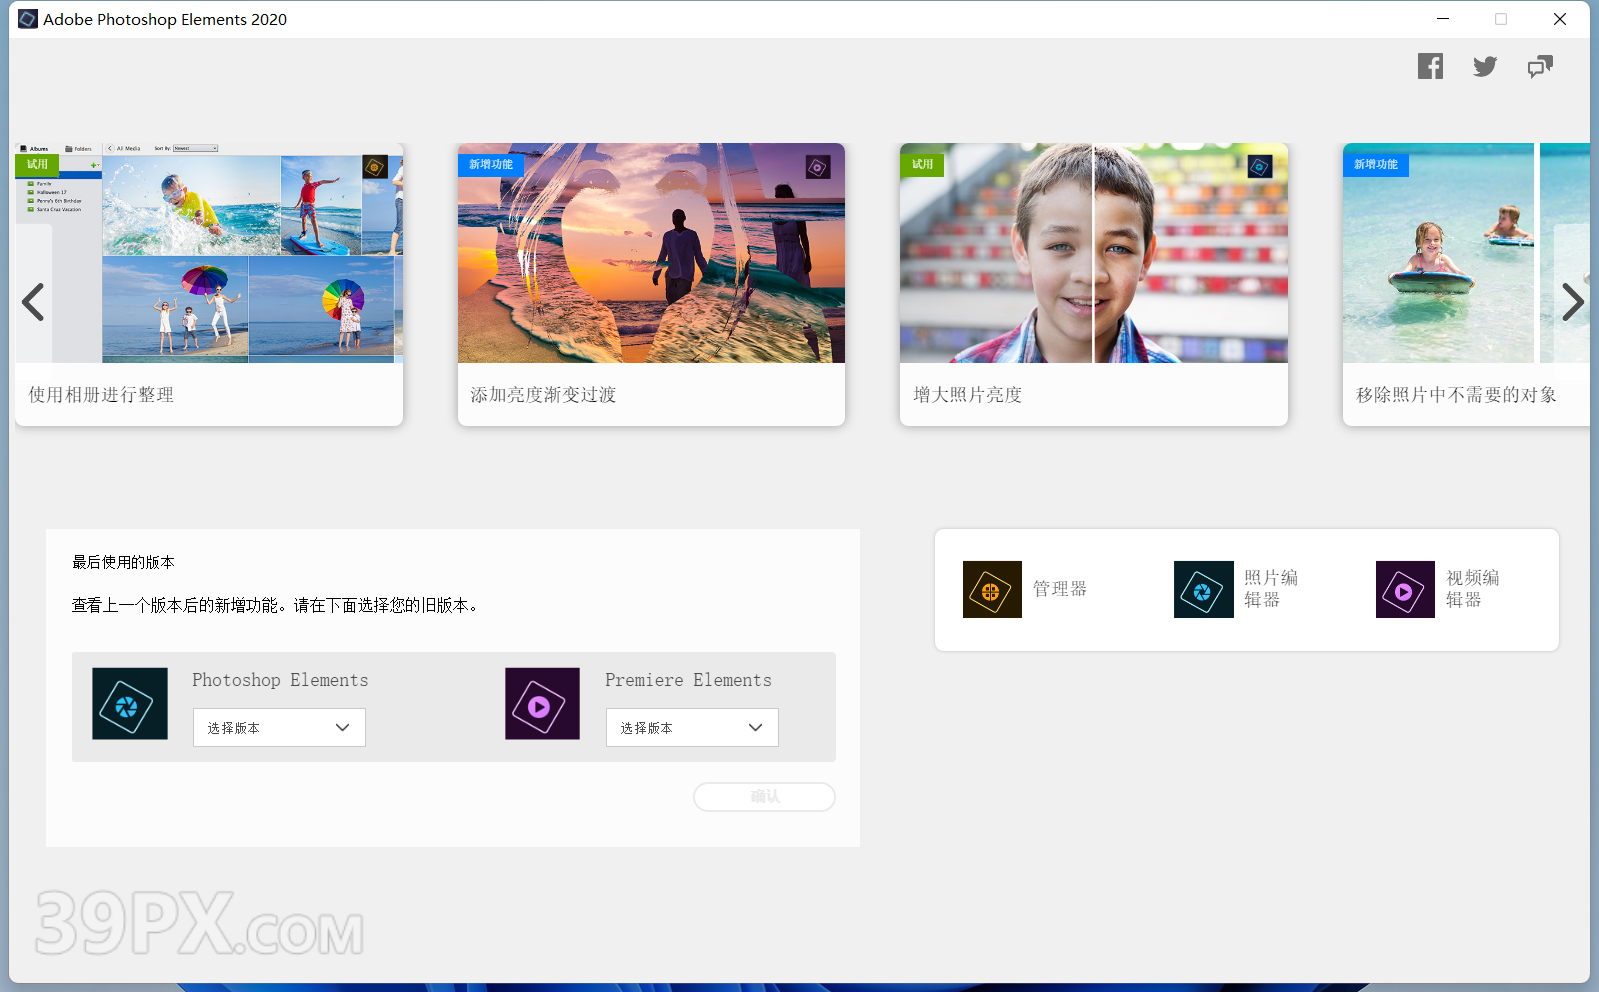Open the 移除照片中不需要的对象 card image

coord(1466,253)
